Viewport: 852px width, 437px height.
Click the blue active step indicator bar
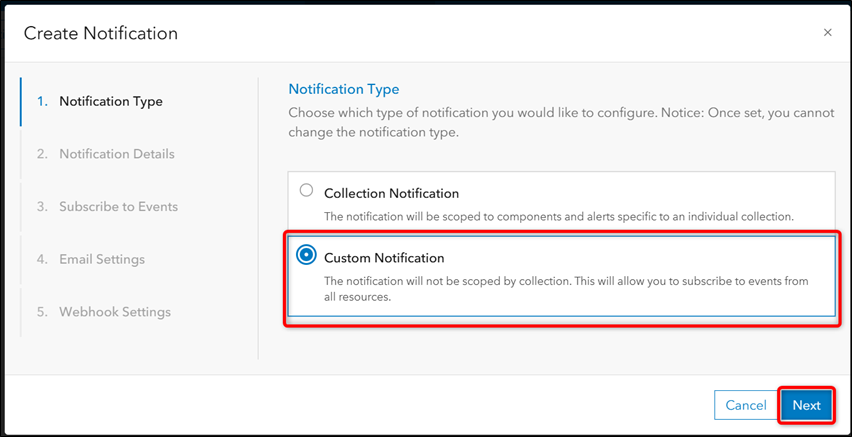coord(21,101)
